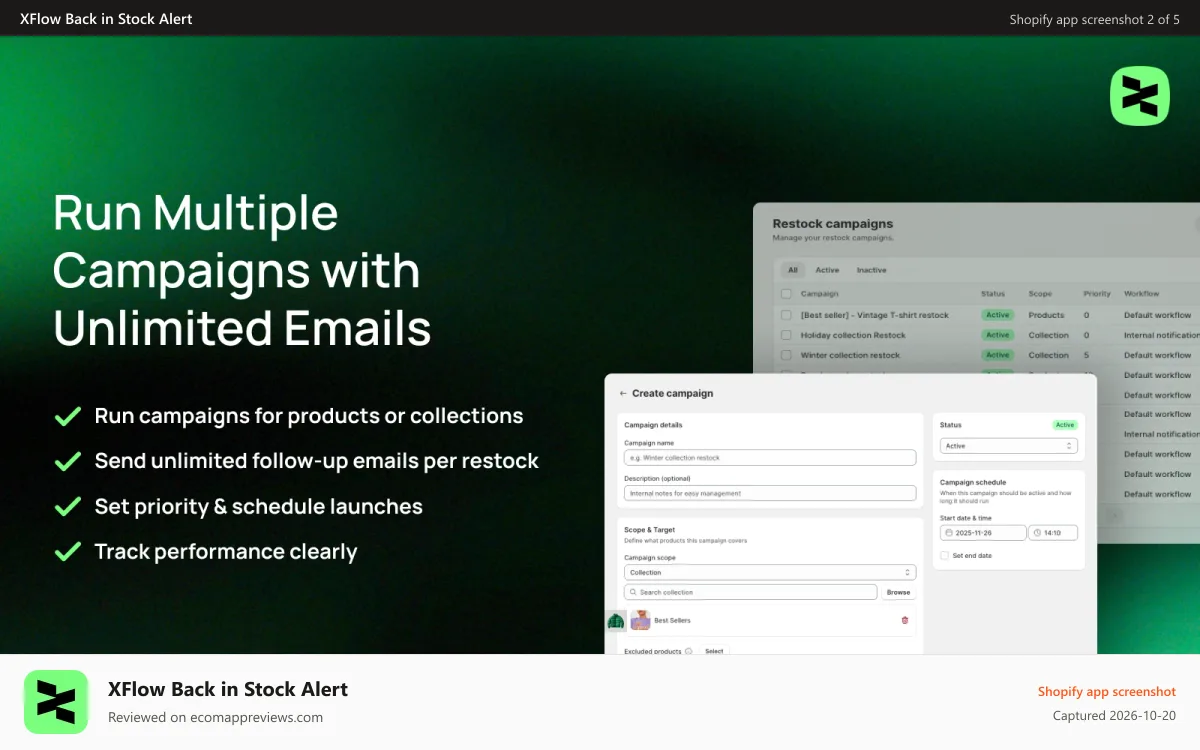The width and height of the screenshot is (1200, 750).
Task: Open the '[Best seller] - Vintage T-shirt restock' campaign
Action: [875, 315]
